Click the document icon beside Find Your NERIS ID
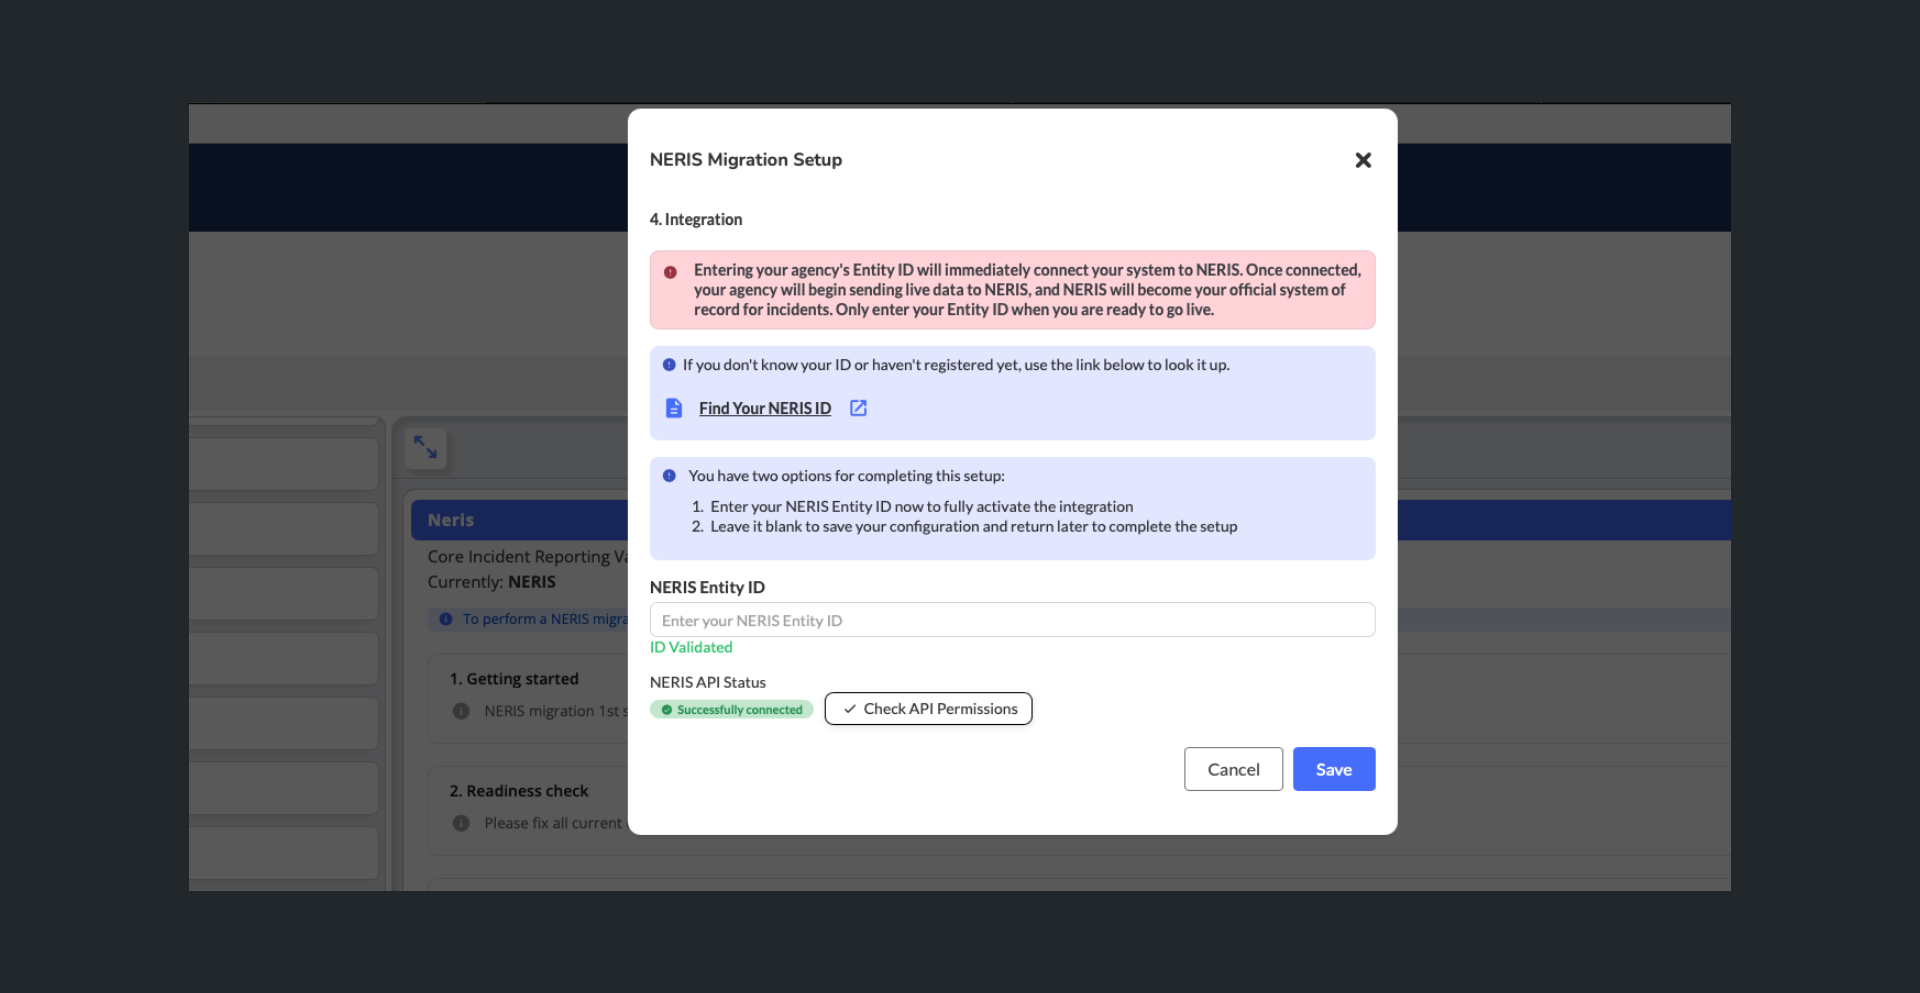The height and width of the screenshot is (993, 1920). 674,408
